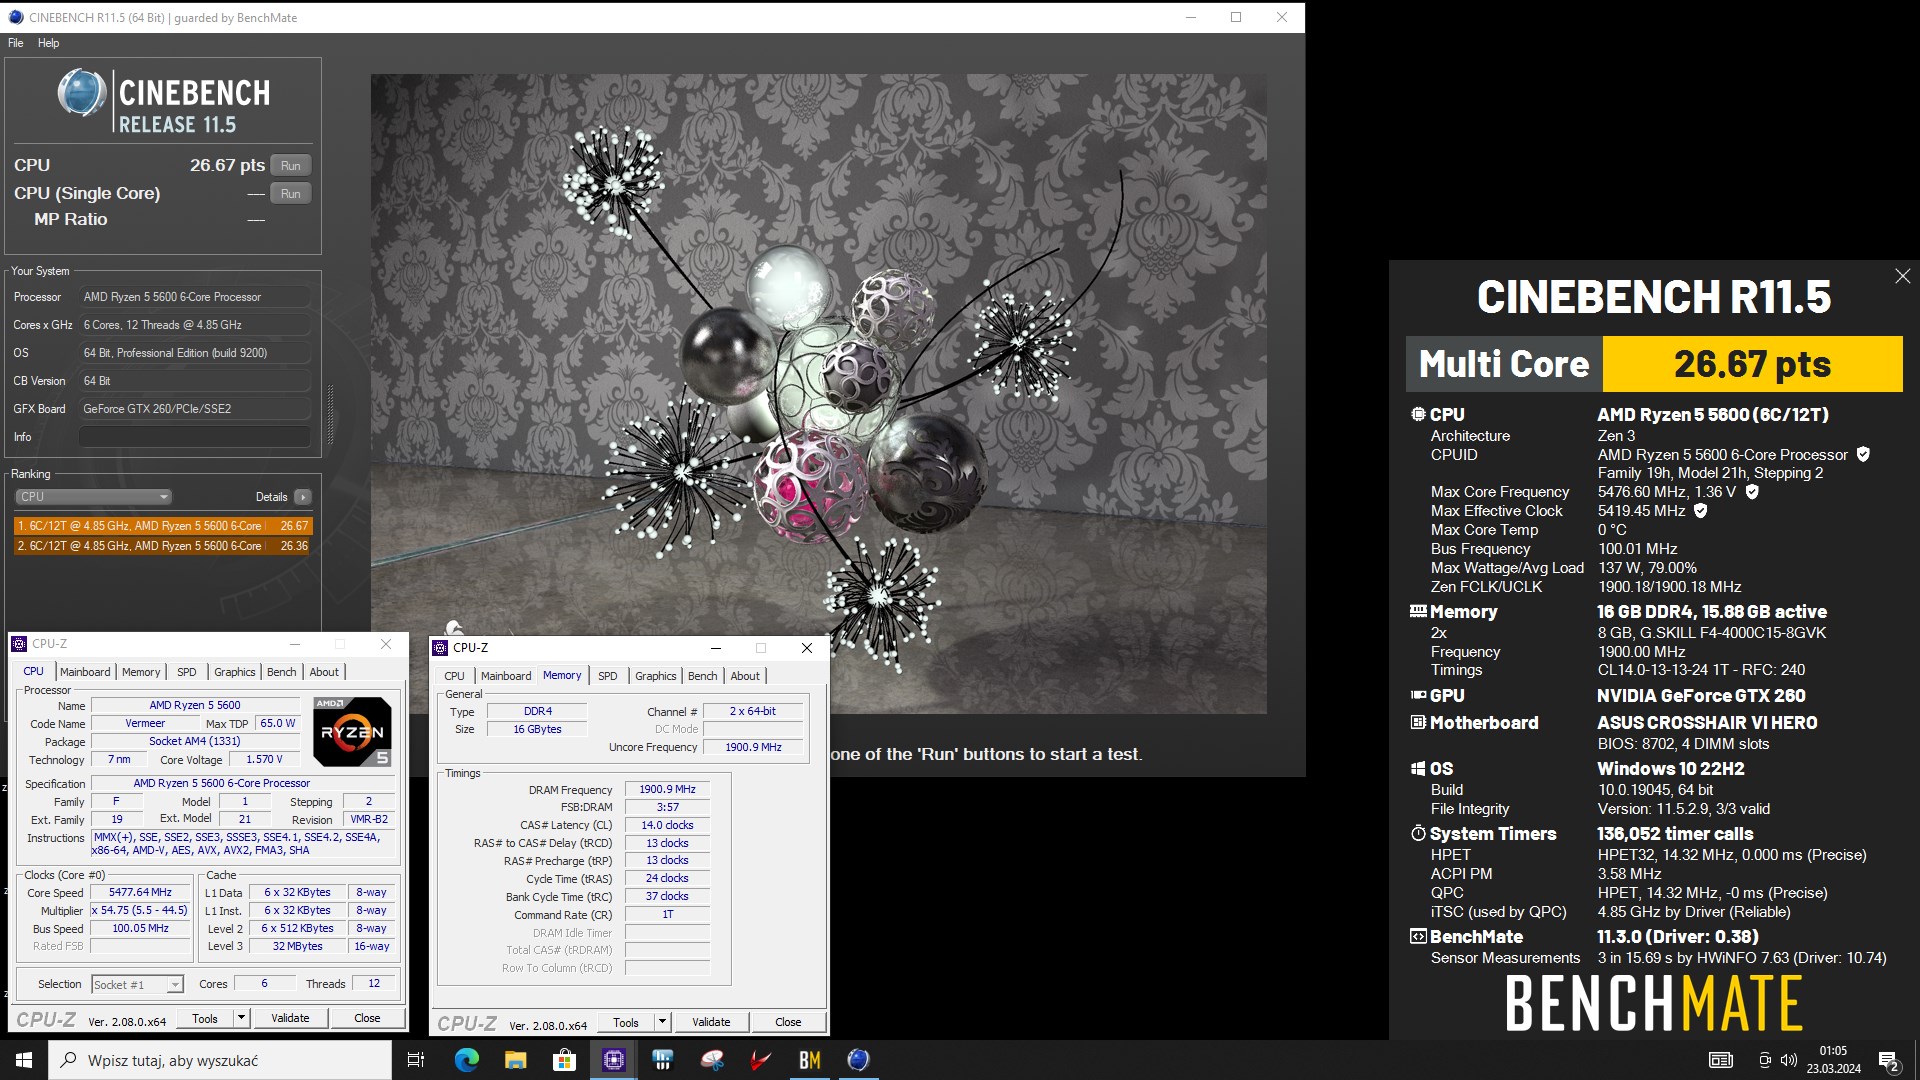
Task: Expand the Ranking CPU dropdown
Action: point(93,497)
